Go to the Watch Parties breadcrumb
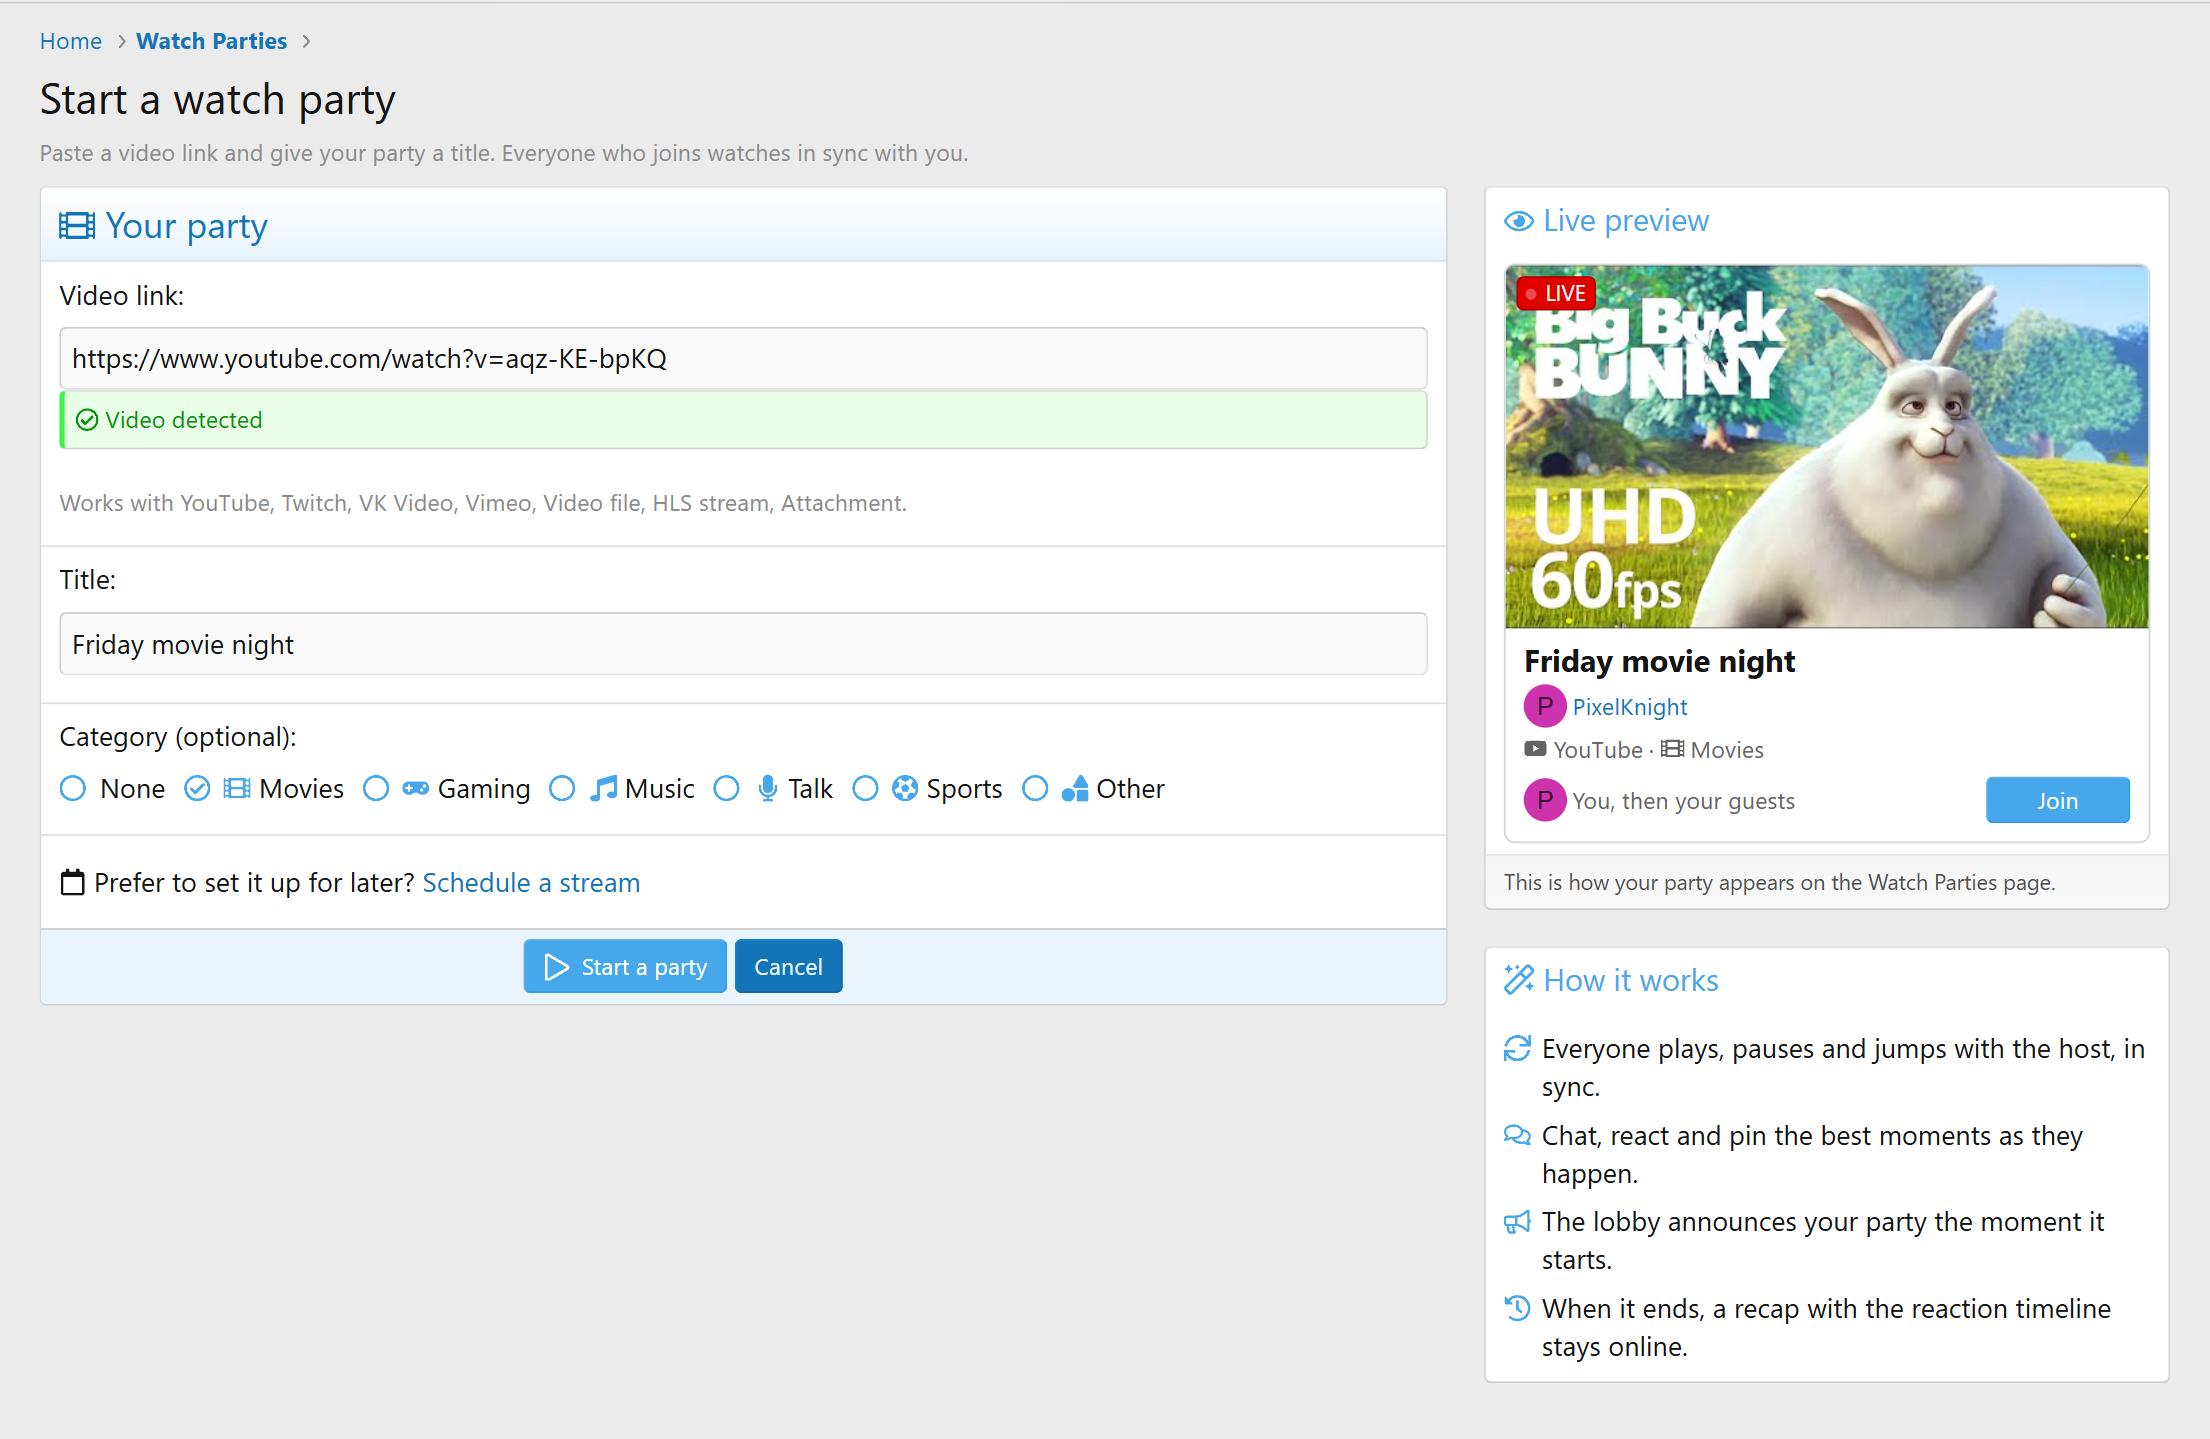This screenshot has width=2210, height=1439. click(211, 41)
